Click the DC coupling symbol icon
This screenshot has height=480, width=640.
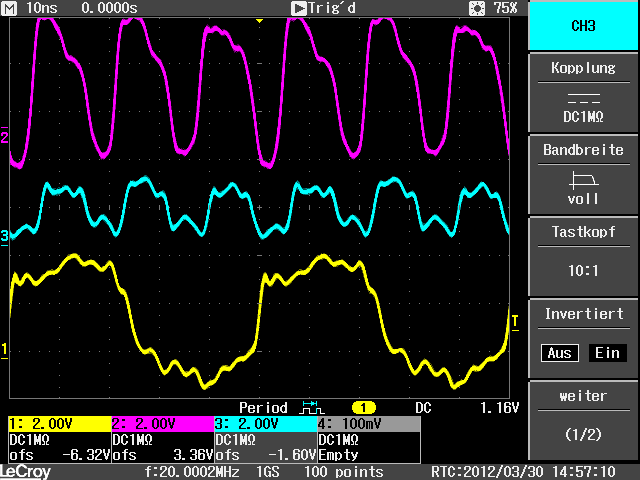point(584,98)
